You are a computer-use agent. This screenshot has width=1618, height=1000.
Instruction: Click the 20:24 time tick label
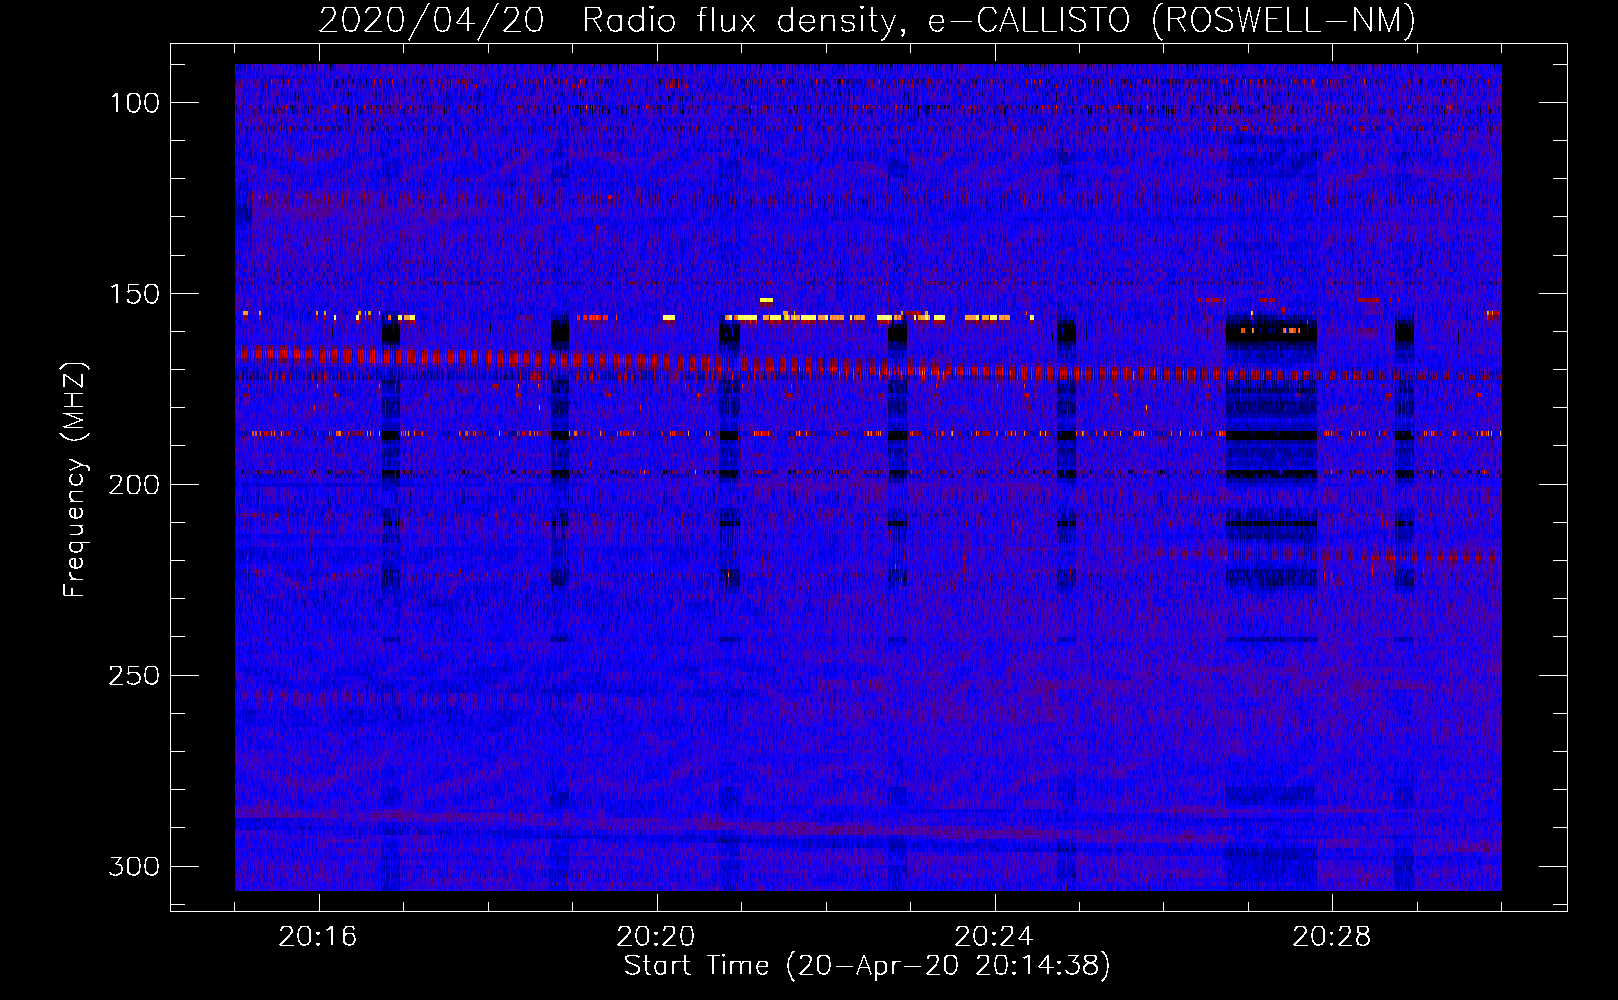(x=994, y=937)
